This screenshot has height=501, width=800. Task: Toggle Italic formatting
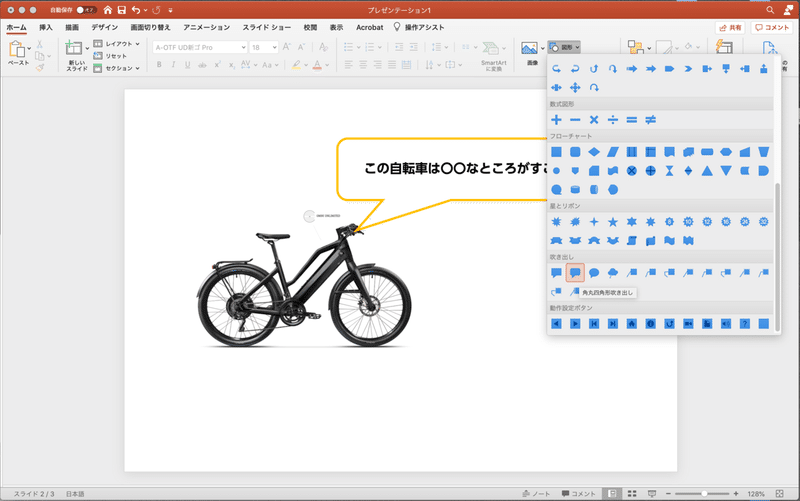pyautogui.click(x=173, y=65)
